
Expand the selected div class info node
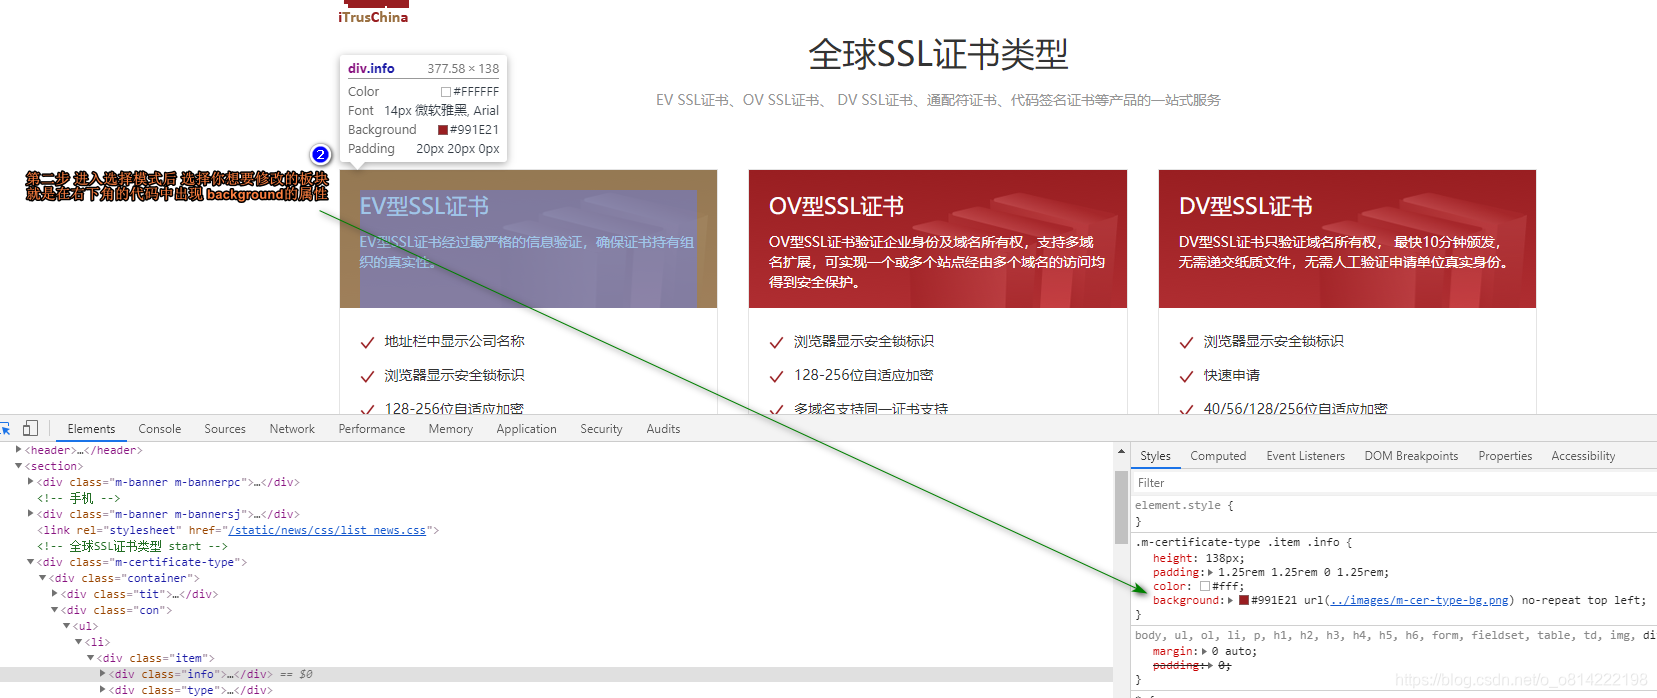tap(103, 674)
